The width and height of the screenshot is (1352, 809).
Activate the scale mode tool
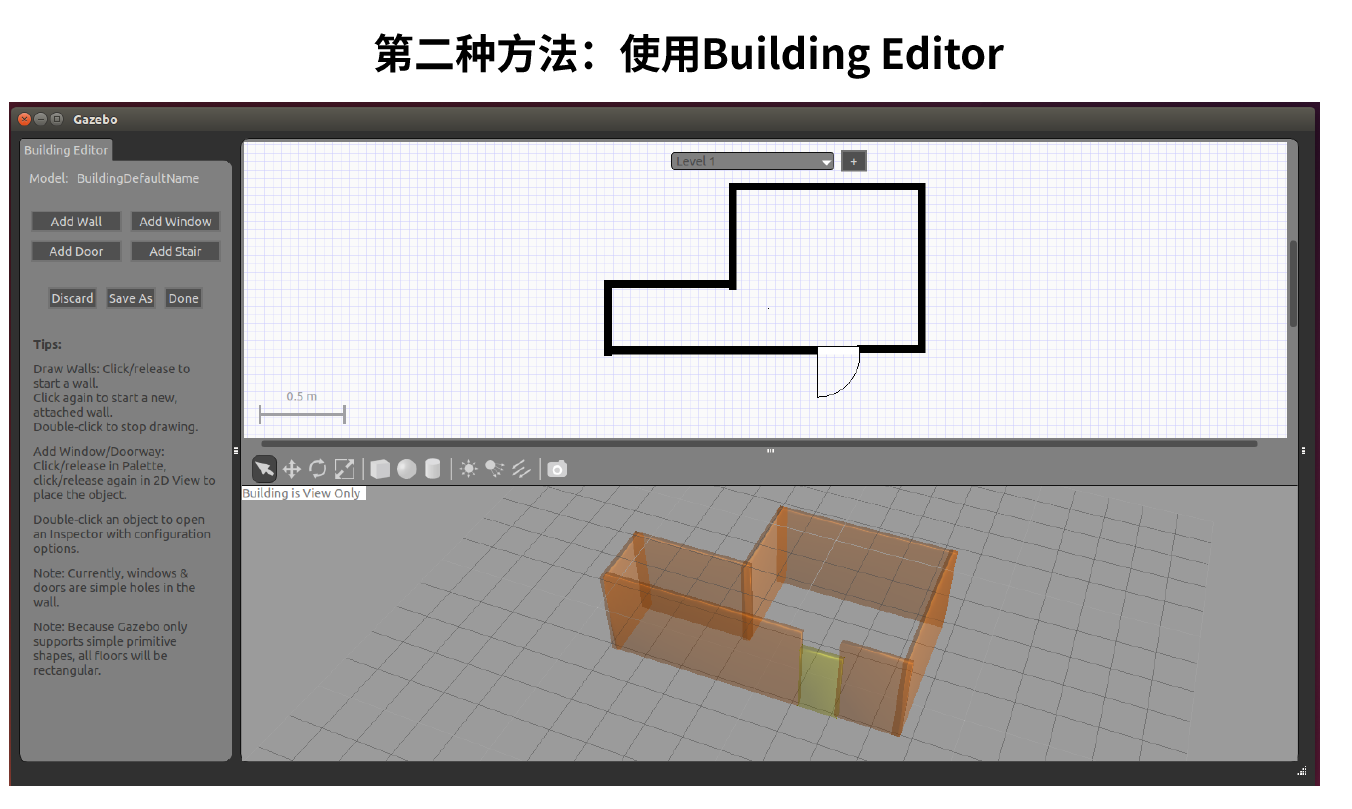point(346,468)
